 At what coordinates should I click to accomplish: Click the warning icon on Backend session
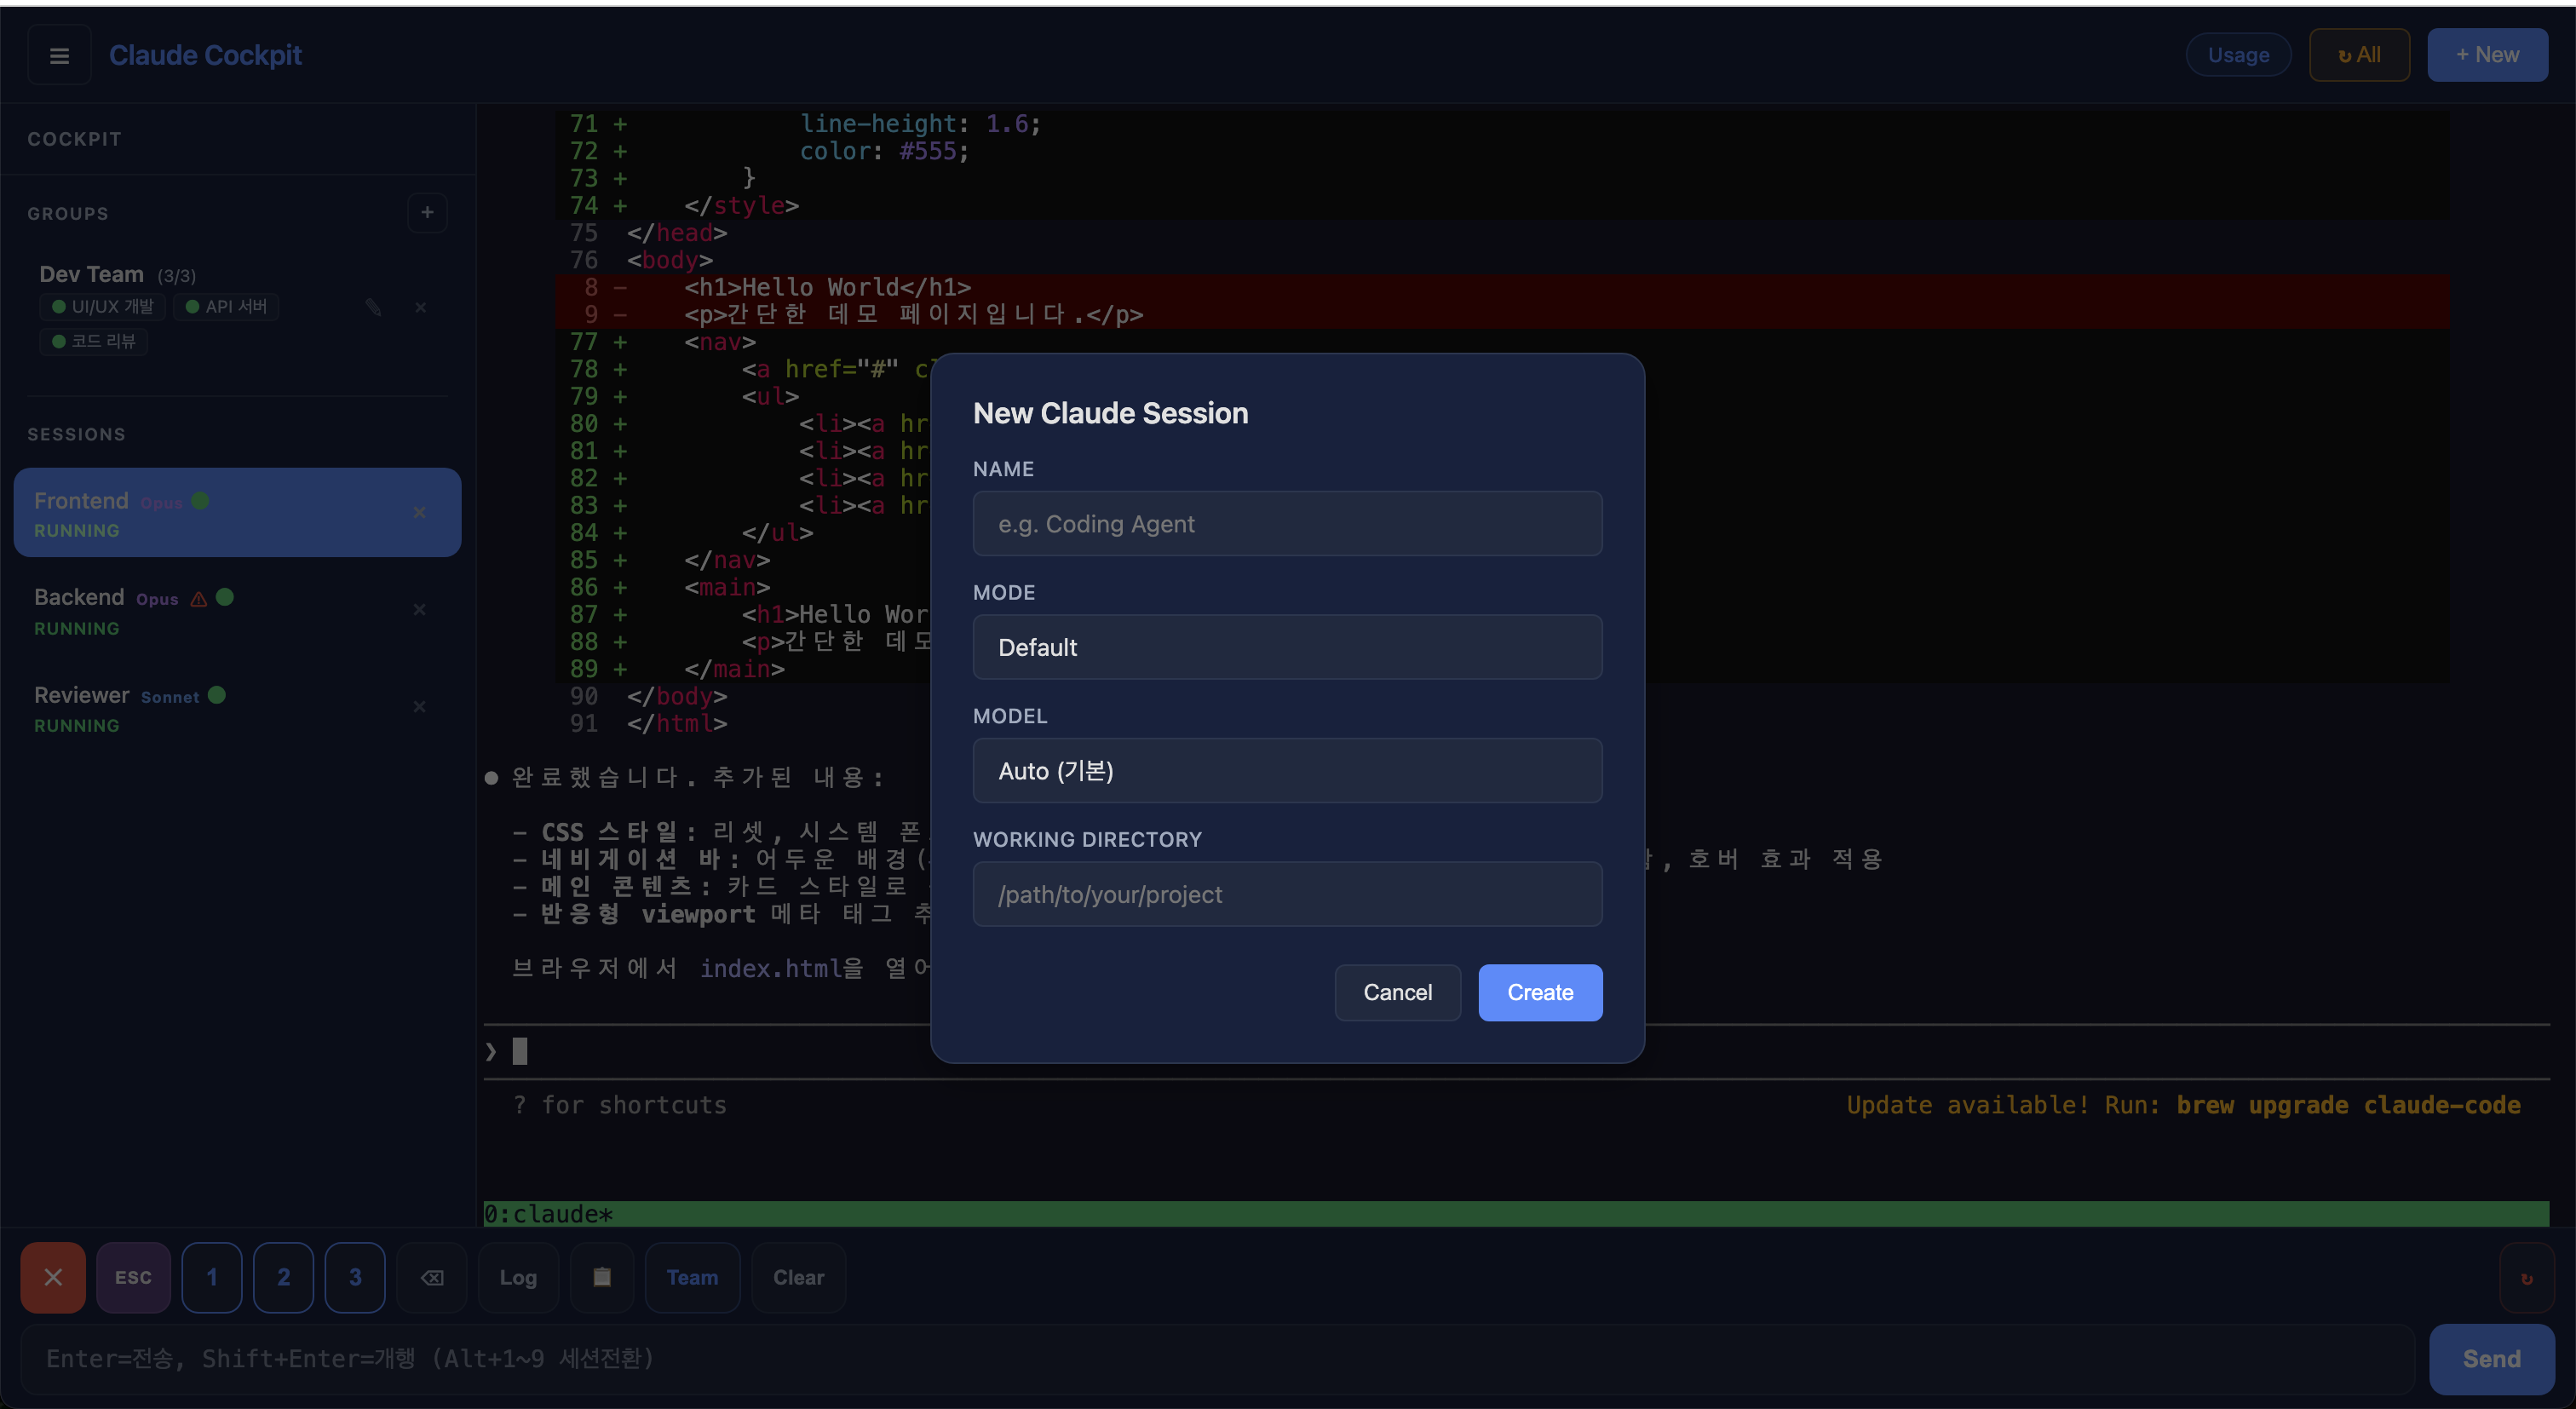click(x=199, y=599)
